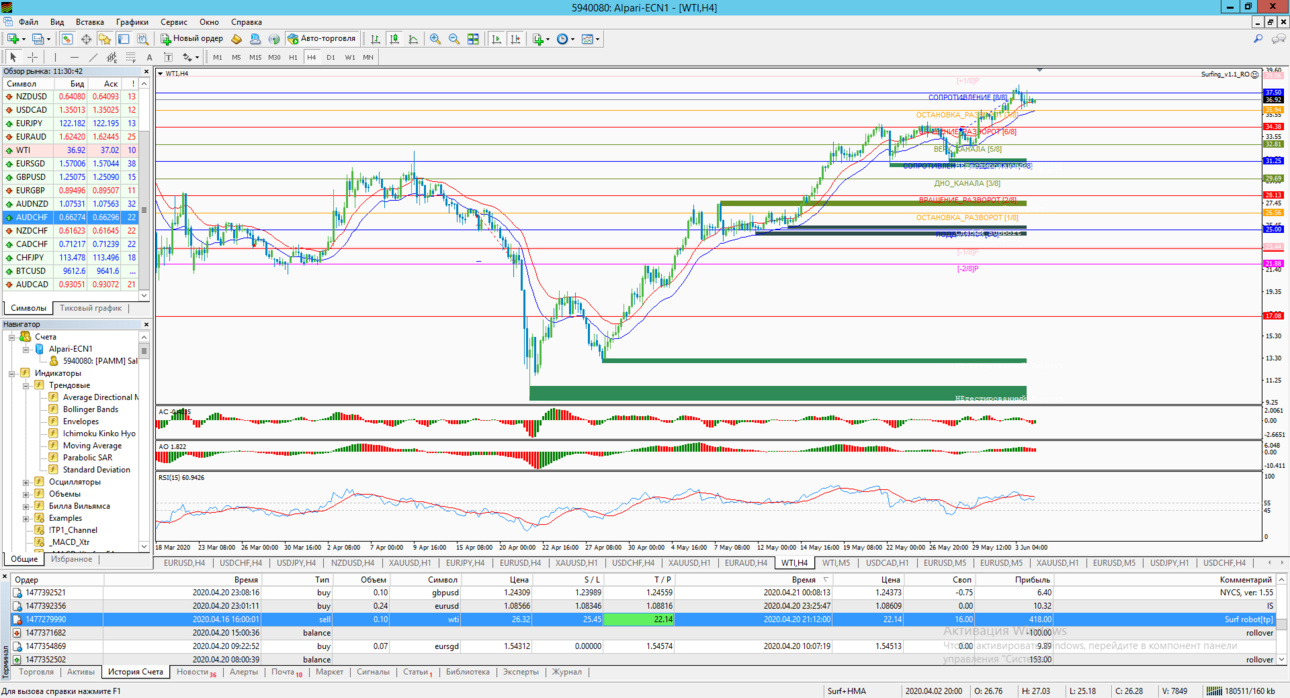
Task: Collapse the Трендовые indicator group
Action: click(26, 385)
